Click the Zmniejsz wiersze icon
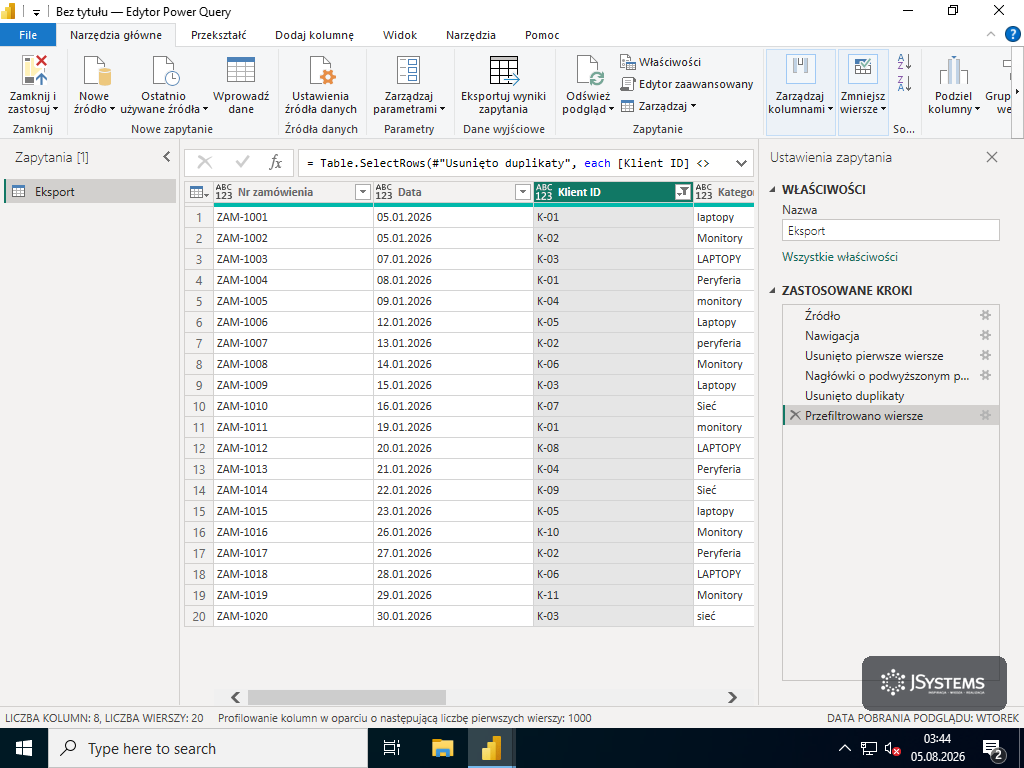This screenshot has height=768, width=1024. 863,71
